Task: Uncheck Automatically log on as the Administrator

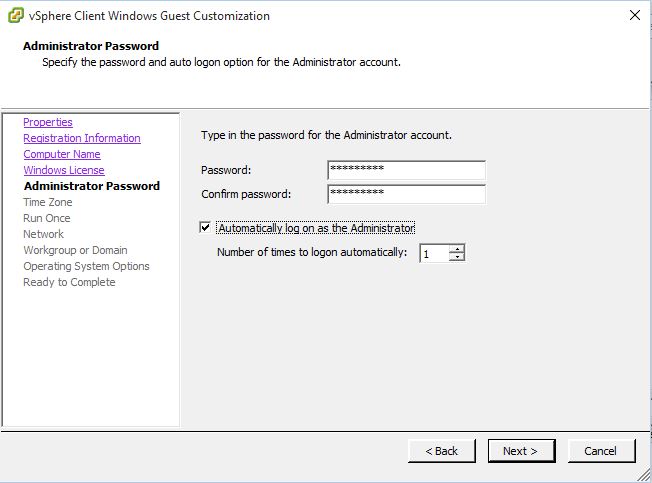Action: tap(205, 227)
